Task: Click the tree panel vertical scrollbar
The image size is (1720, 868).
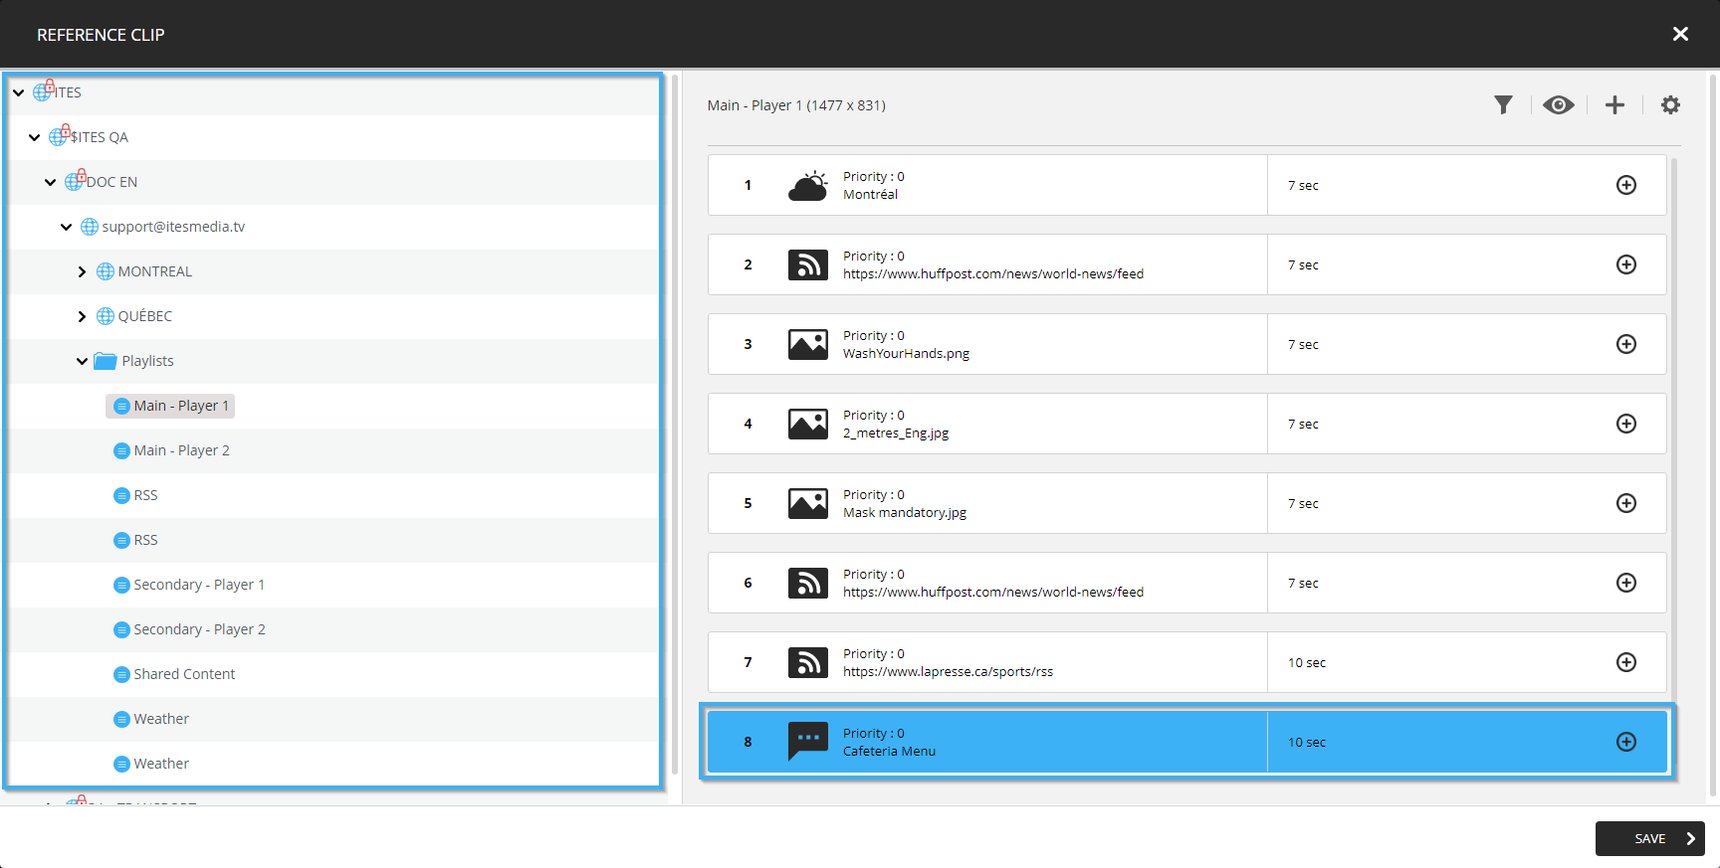Action: pyautogui.click(x=675, y=425)
